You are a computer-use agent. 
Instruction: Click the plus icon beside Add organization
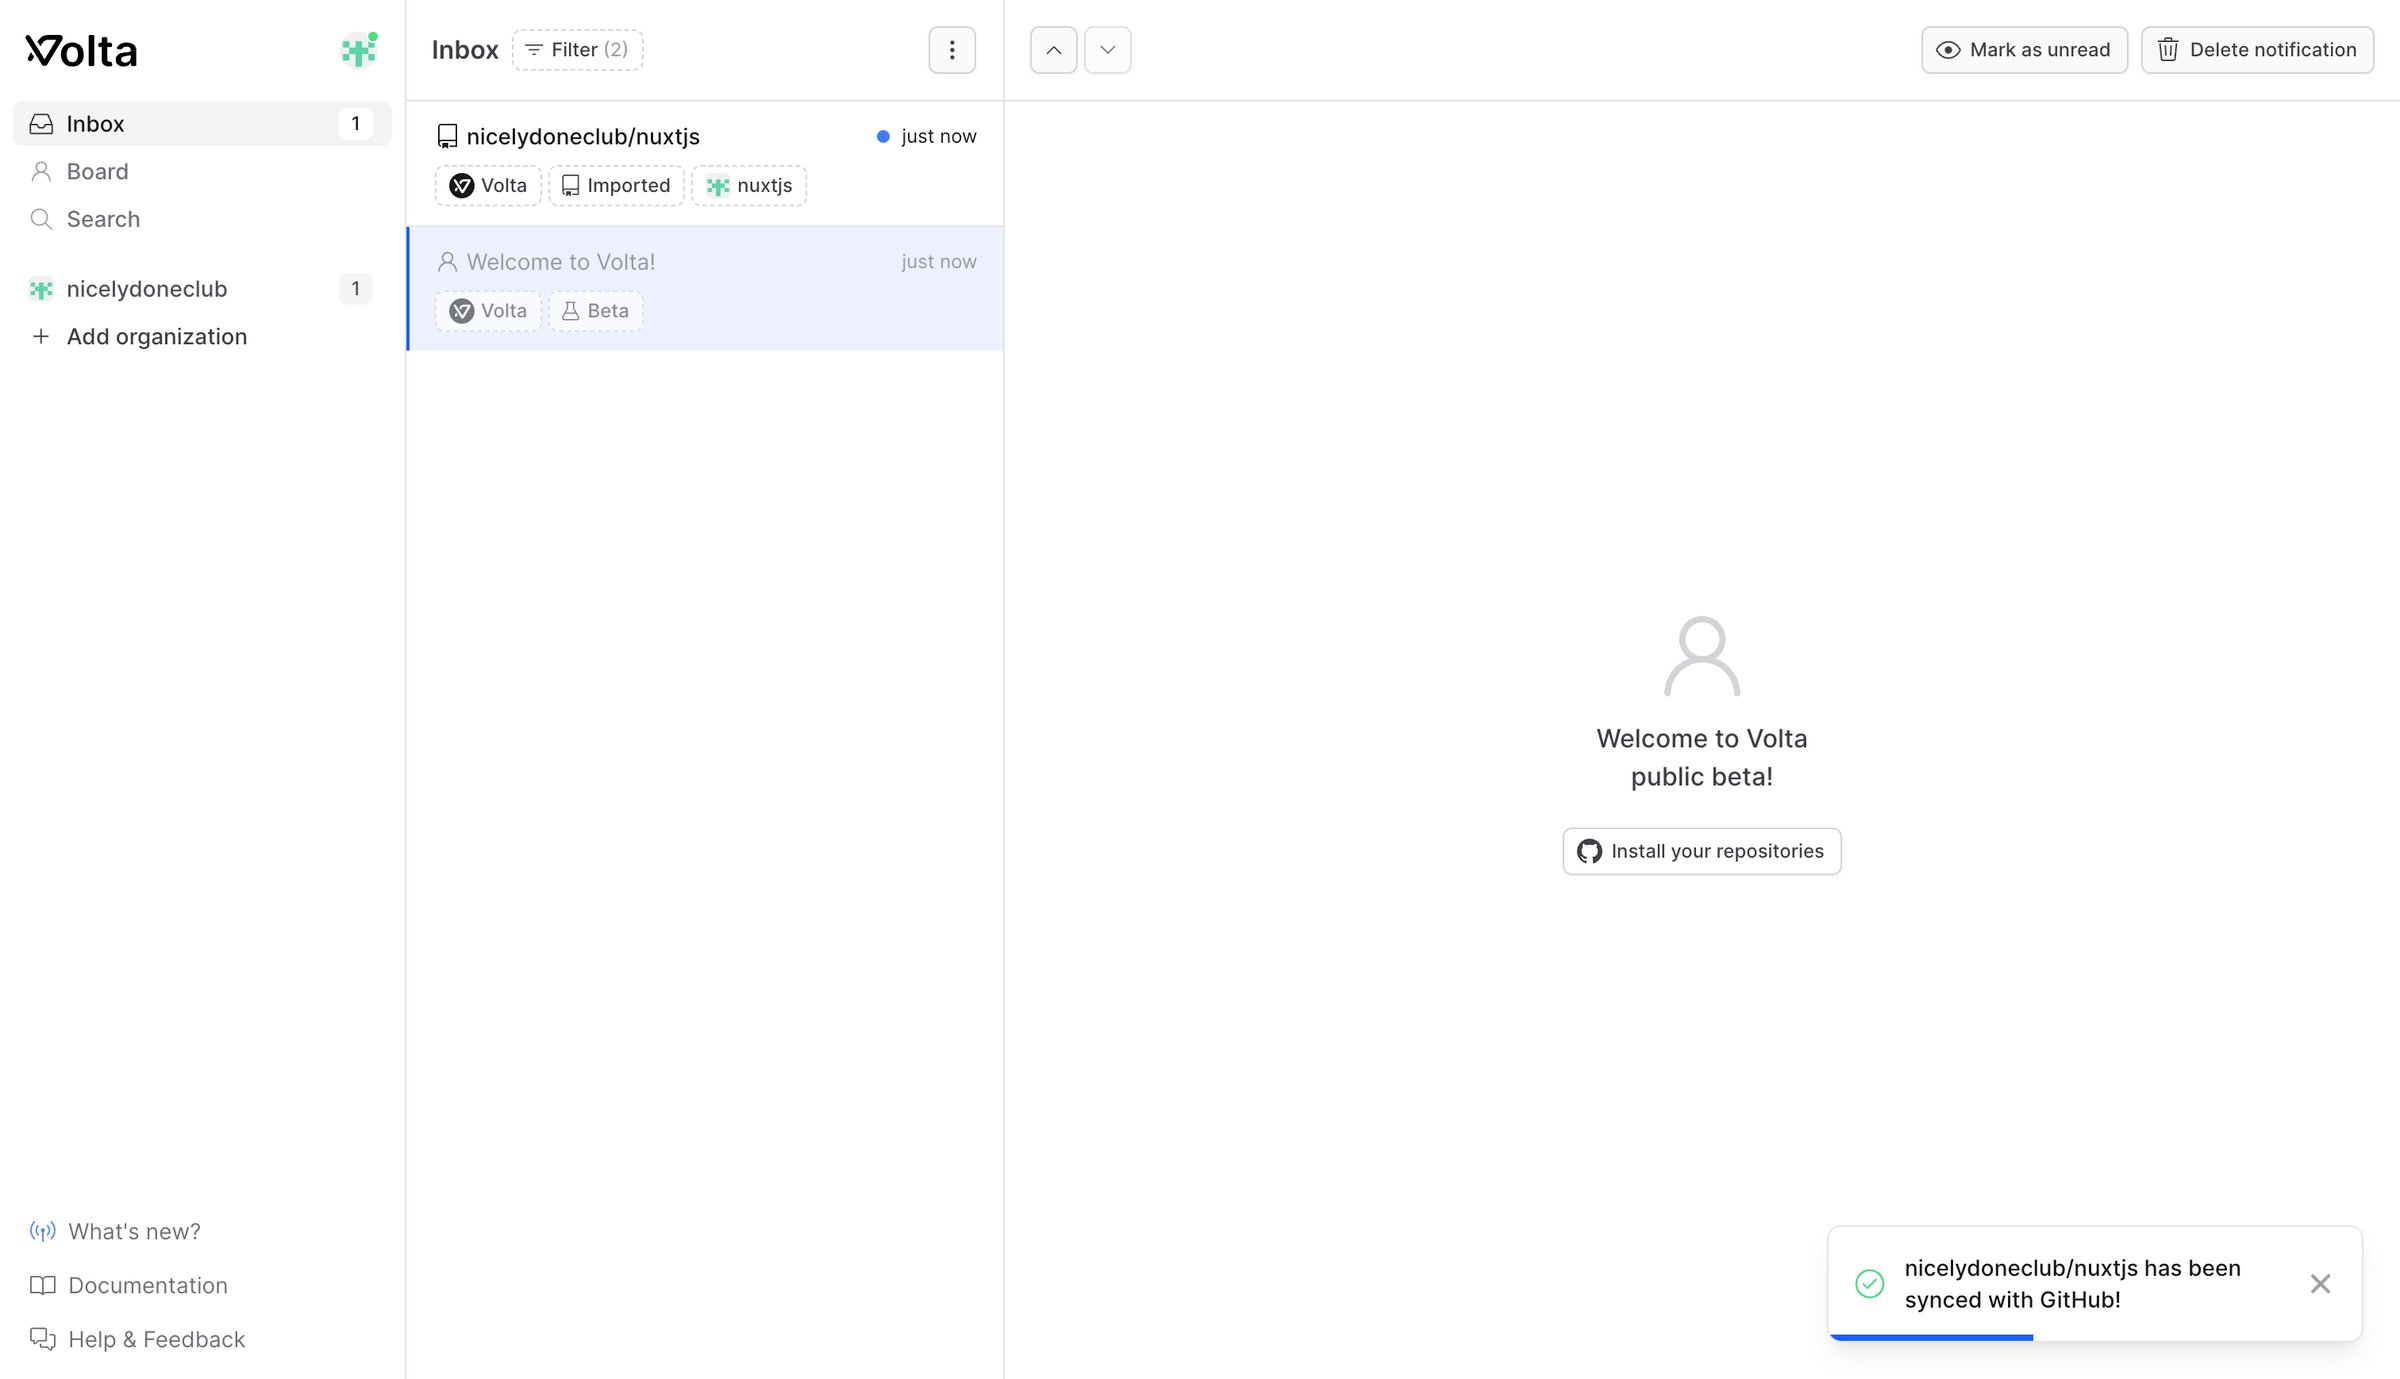pos(41,337)
